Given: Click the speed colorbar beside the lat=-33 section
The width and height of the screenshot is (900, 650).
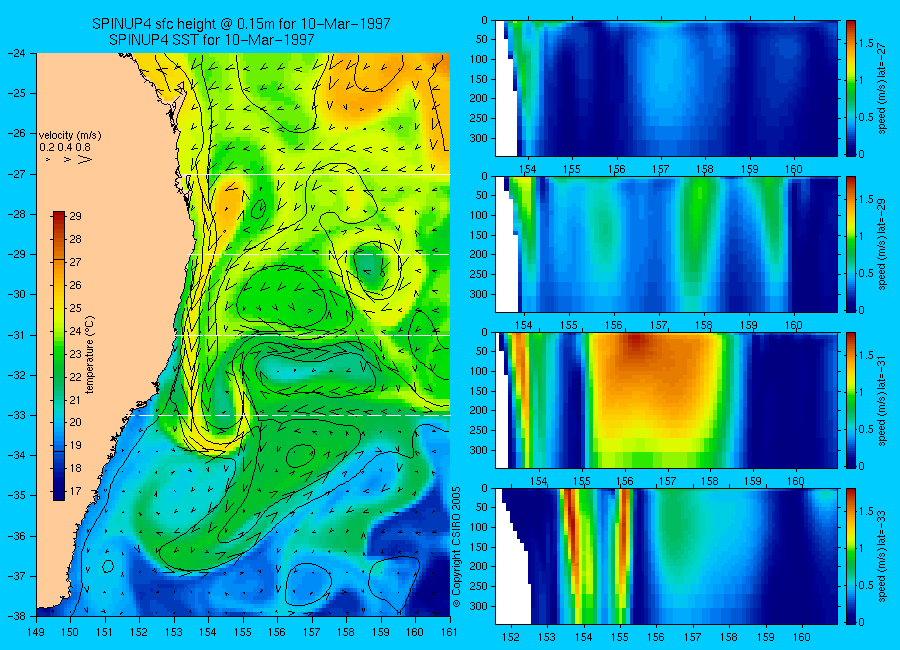Looking at the screenshot, I should click(x=850, y=556).
